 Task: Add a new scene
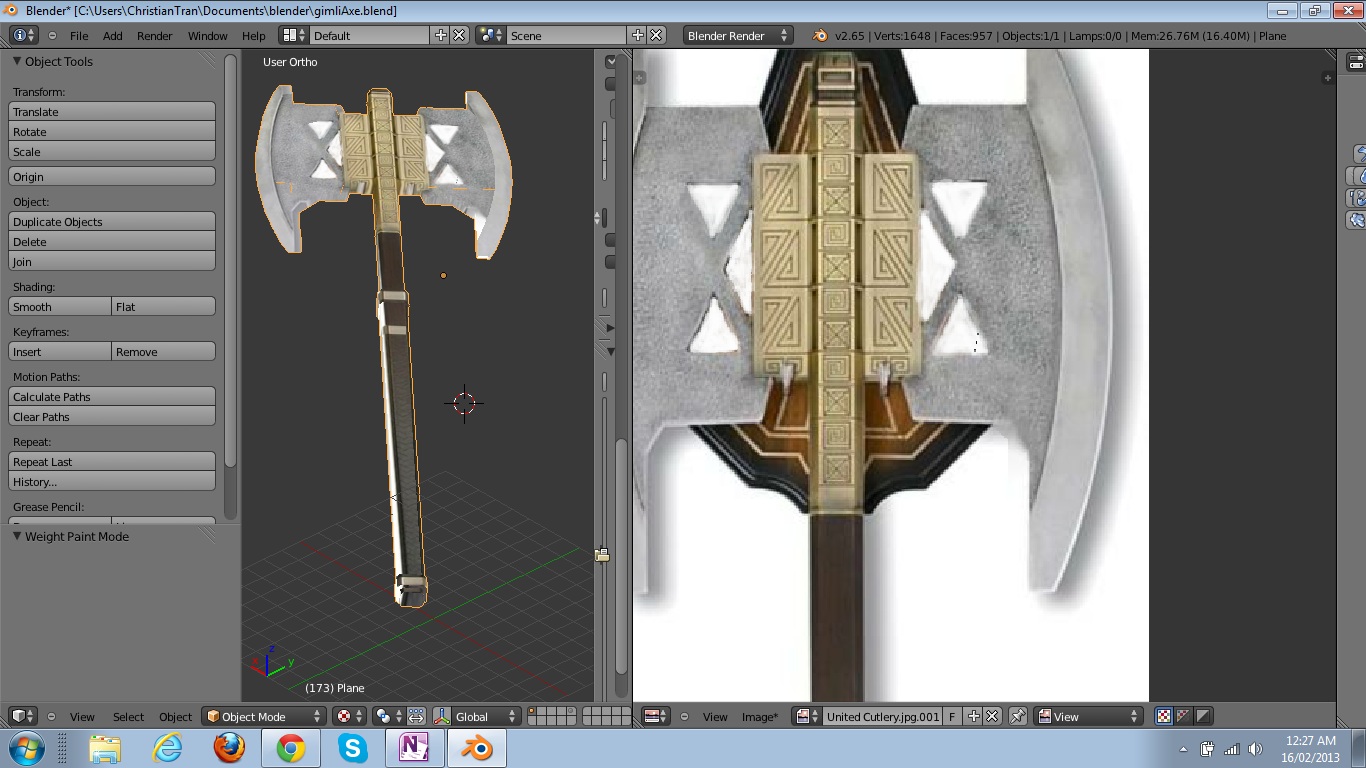click(637, 35)
